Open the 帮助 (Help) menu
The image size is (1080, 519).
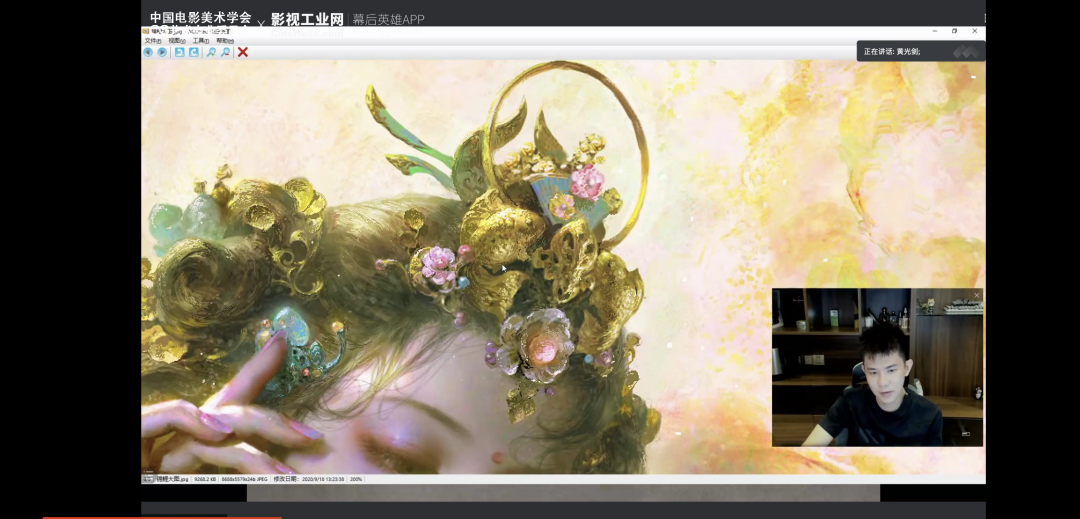pyautogui.click(x=224, y=41)
